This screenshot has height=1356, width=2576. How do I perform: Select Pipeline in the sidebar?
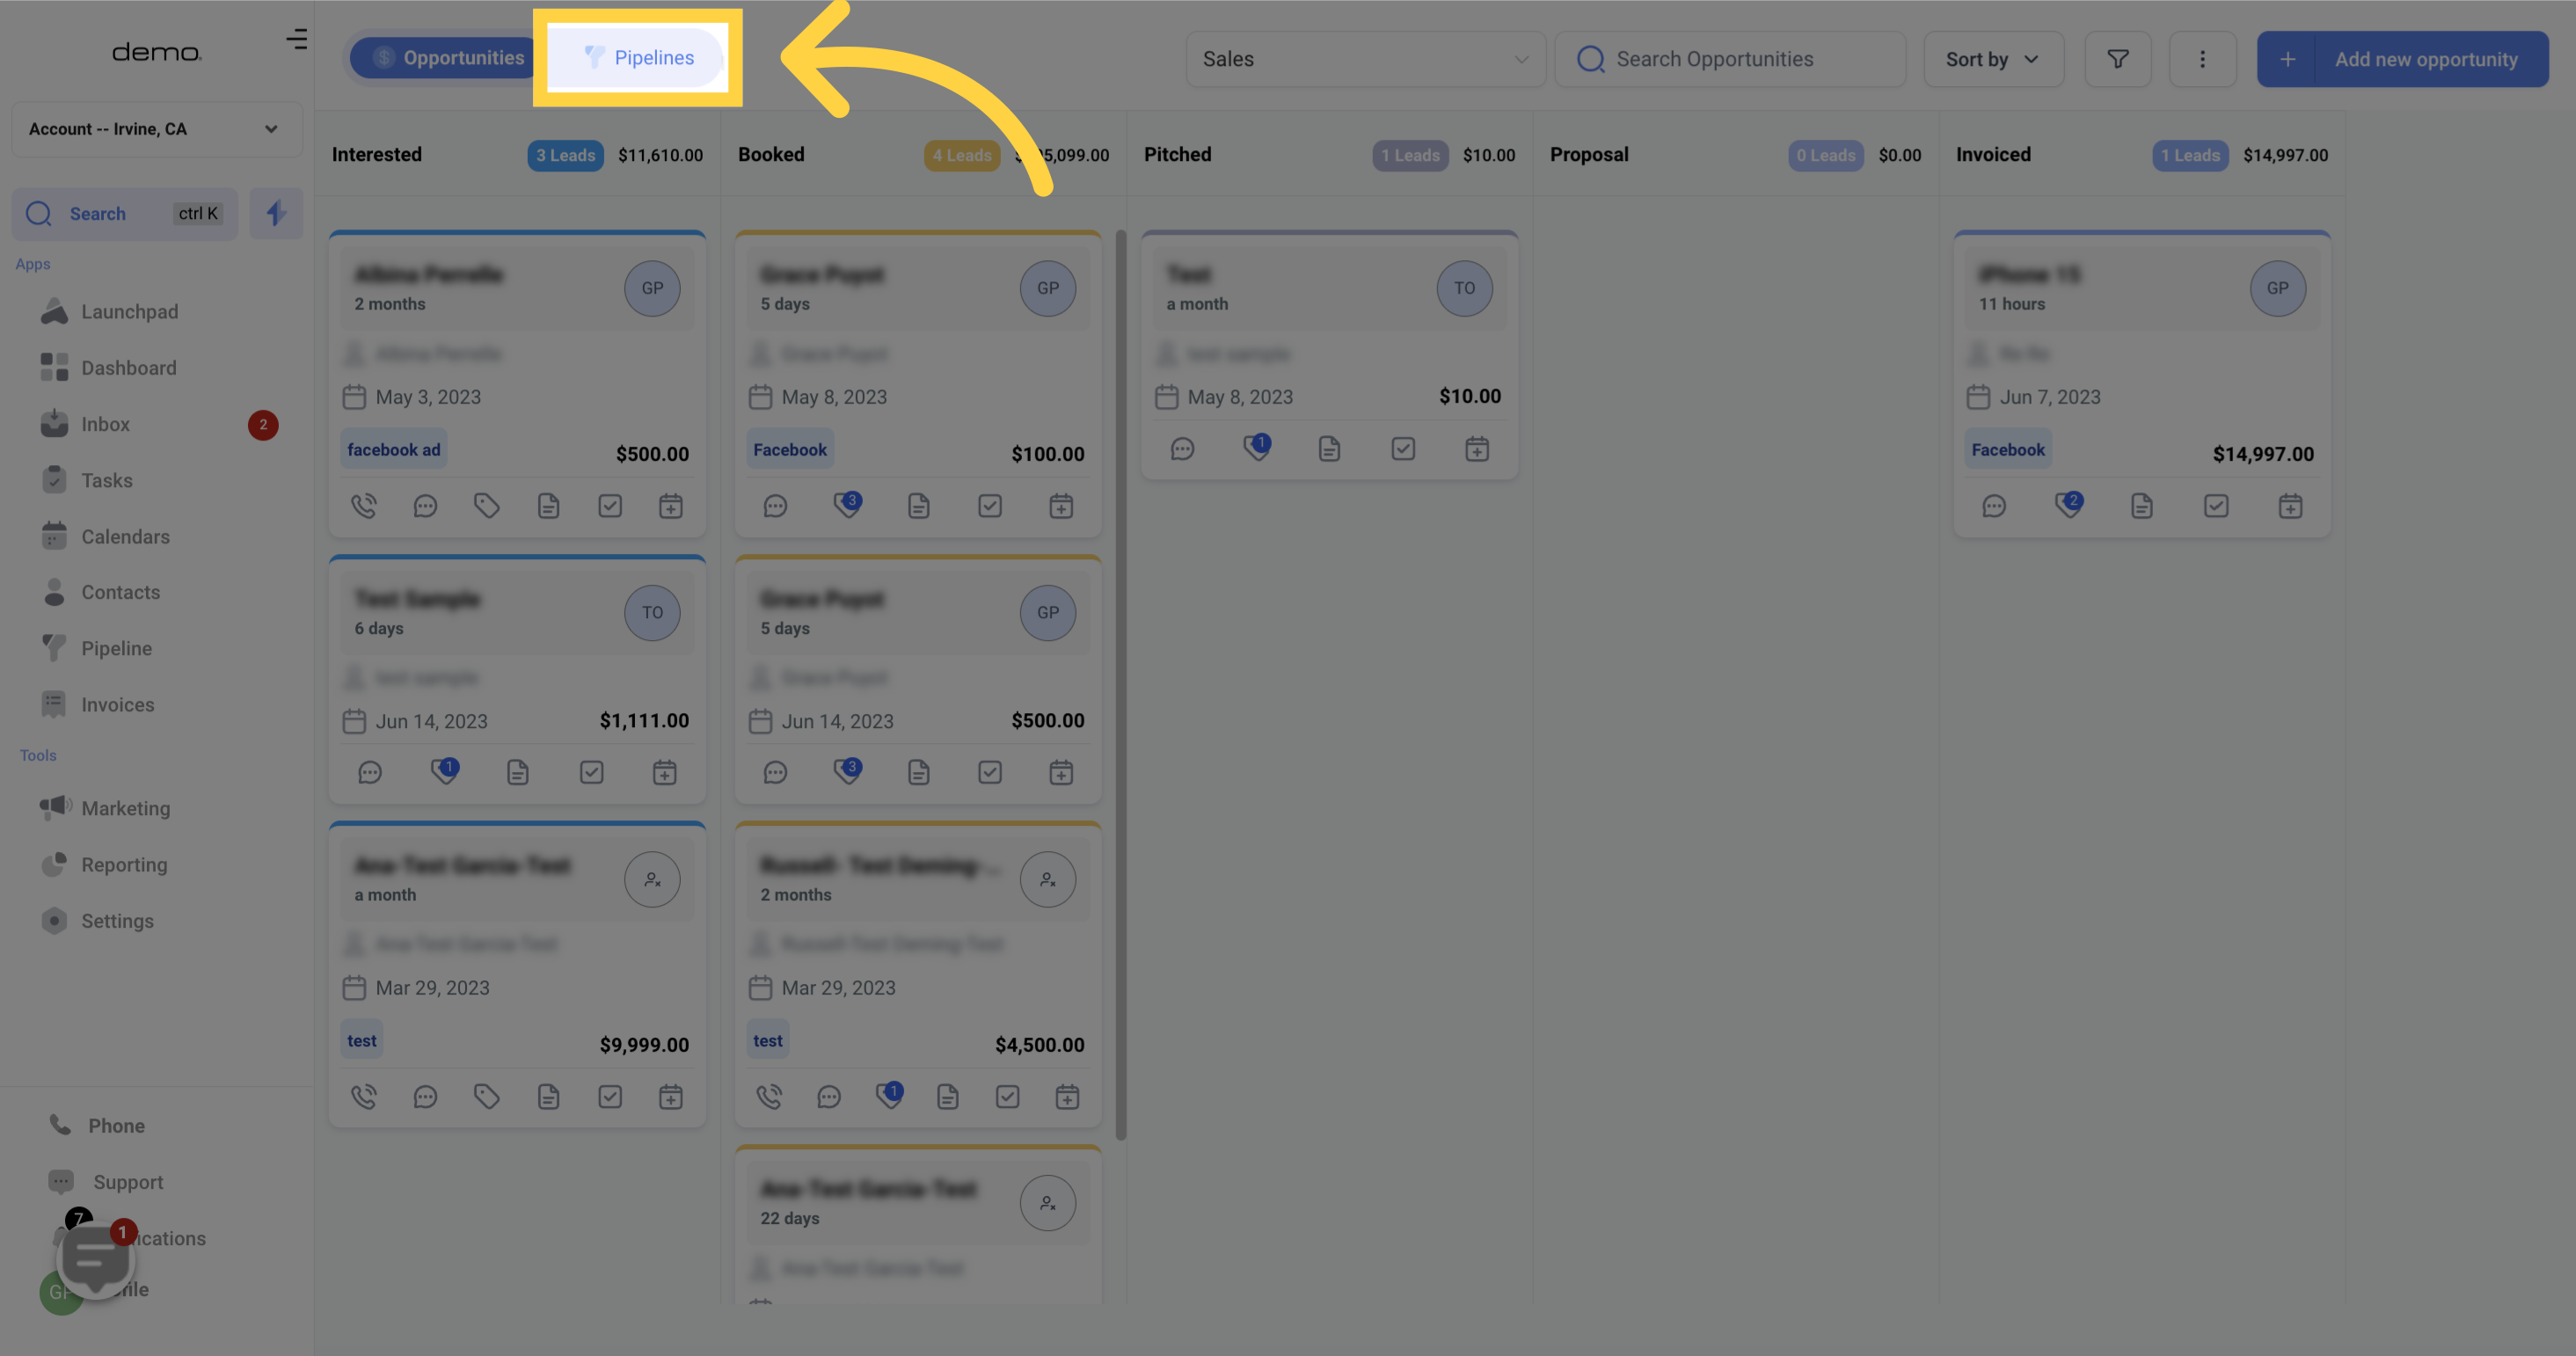pos(116,648)
